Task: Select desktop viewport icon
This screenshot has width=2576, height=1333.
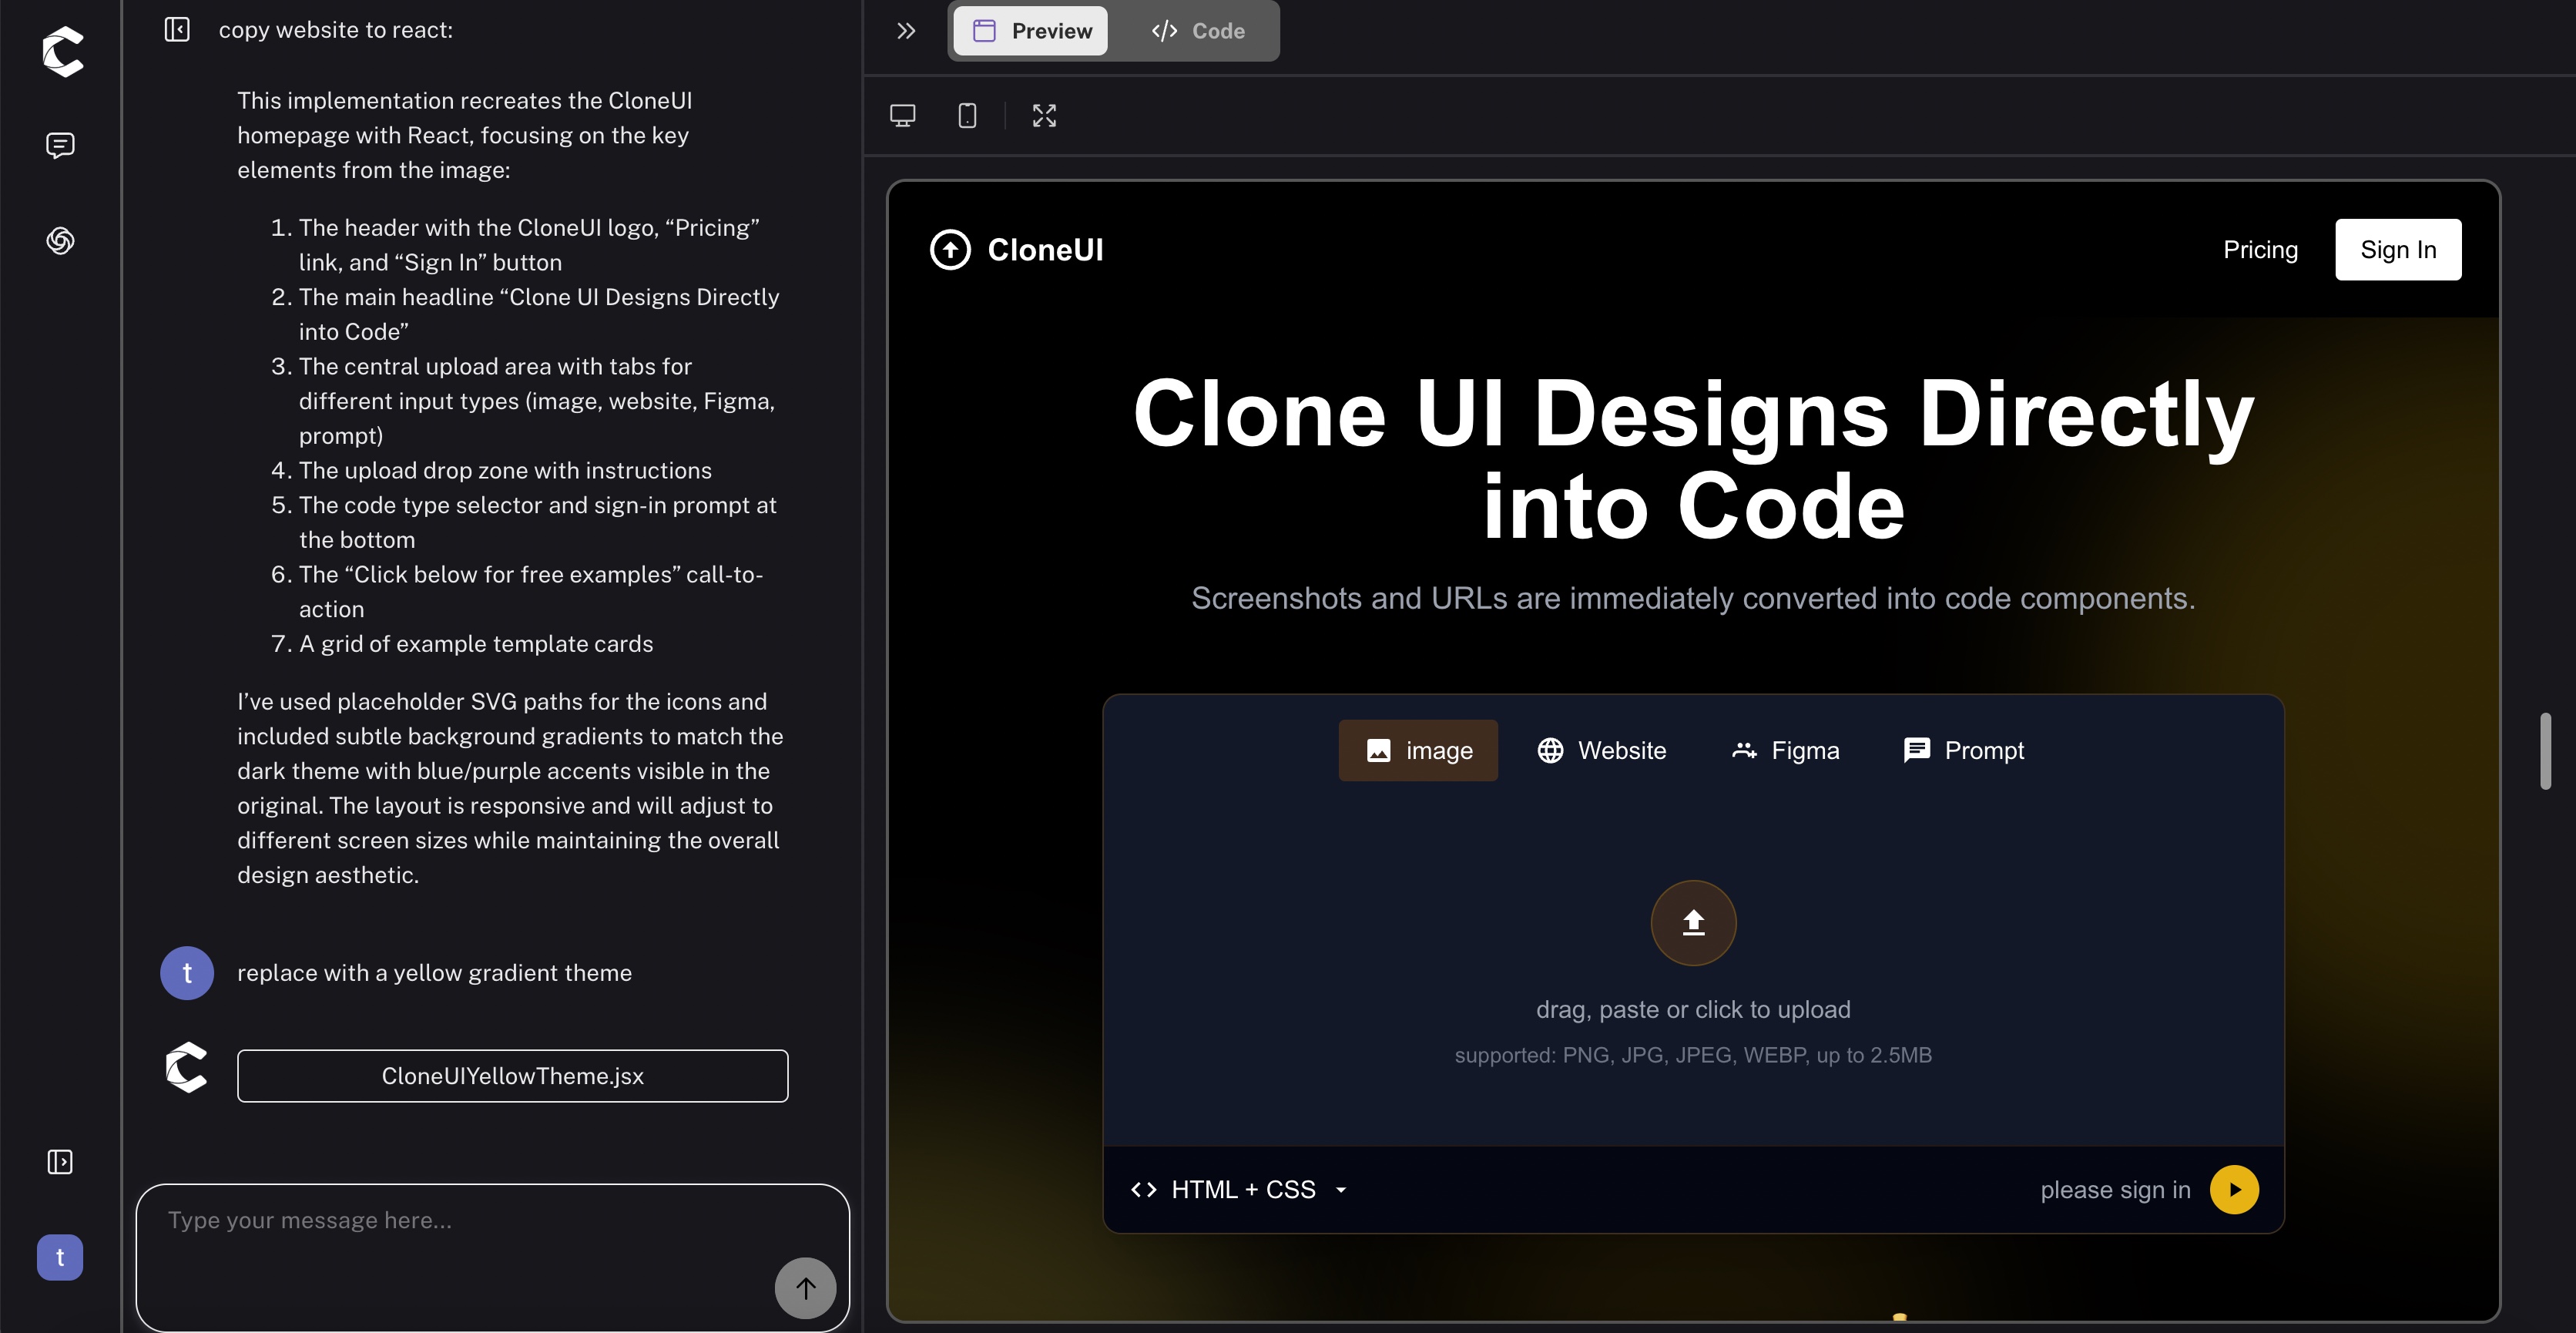Action: click(x=903, y=116)
